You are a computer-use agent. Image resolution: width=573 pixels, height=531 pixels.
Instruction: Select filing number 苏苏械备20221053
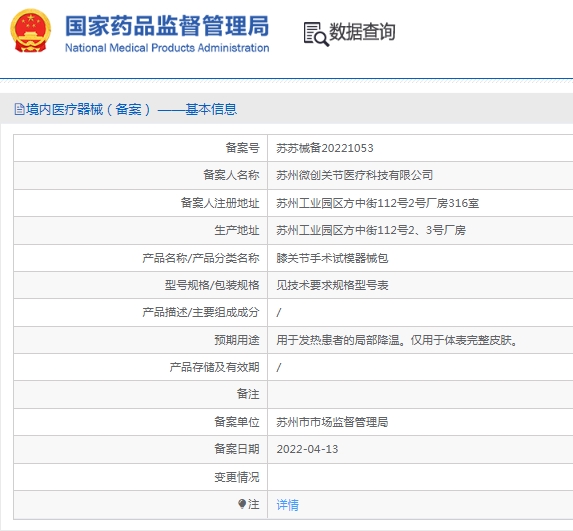(325, 148)
